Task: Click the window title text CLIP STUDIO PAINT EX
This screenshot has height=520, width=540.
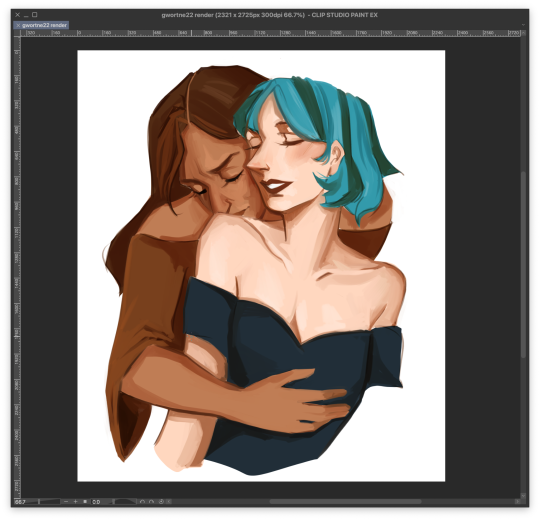Action: coord(344,15)
